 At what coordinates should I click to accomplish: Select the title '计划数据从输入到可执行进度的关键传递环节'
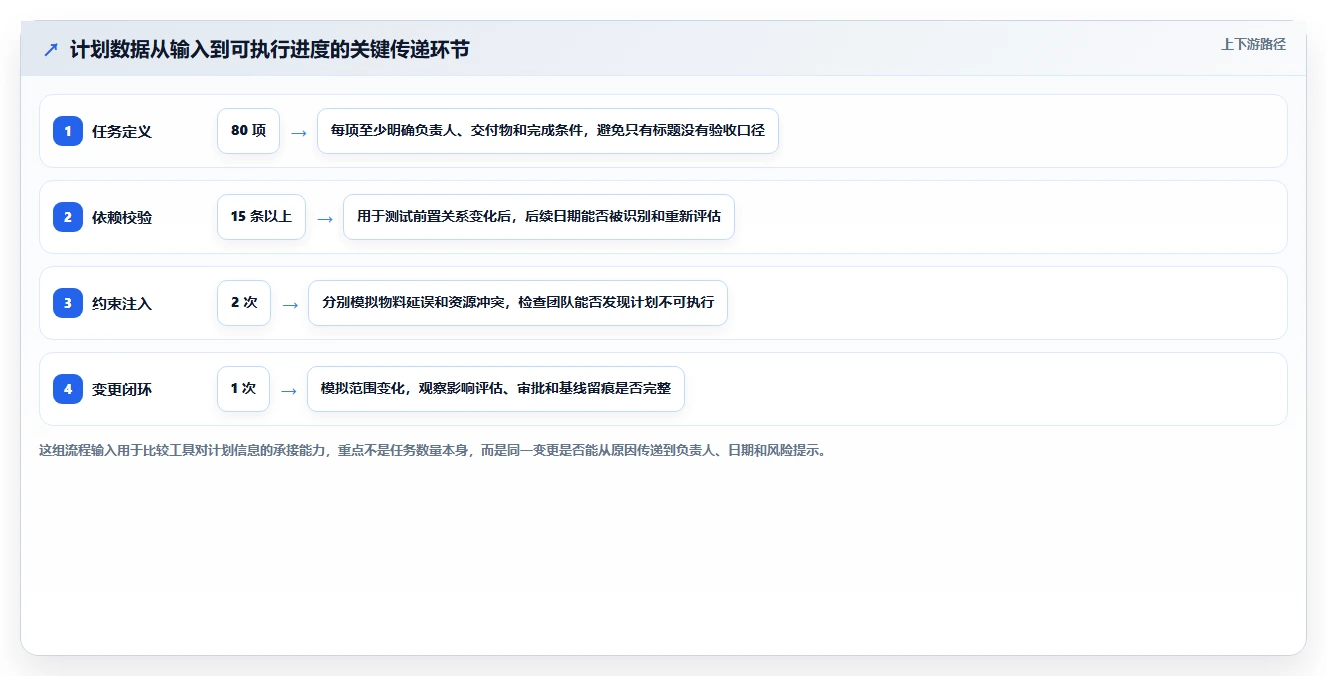pyautogui.click(x=269, y=49)
